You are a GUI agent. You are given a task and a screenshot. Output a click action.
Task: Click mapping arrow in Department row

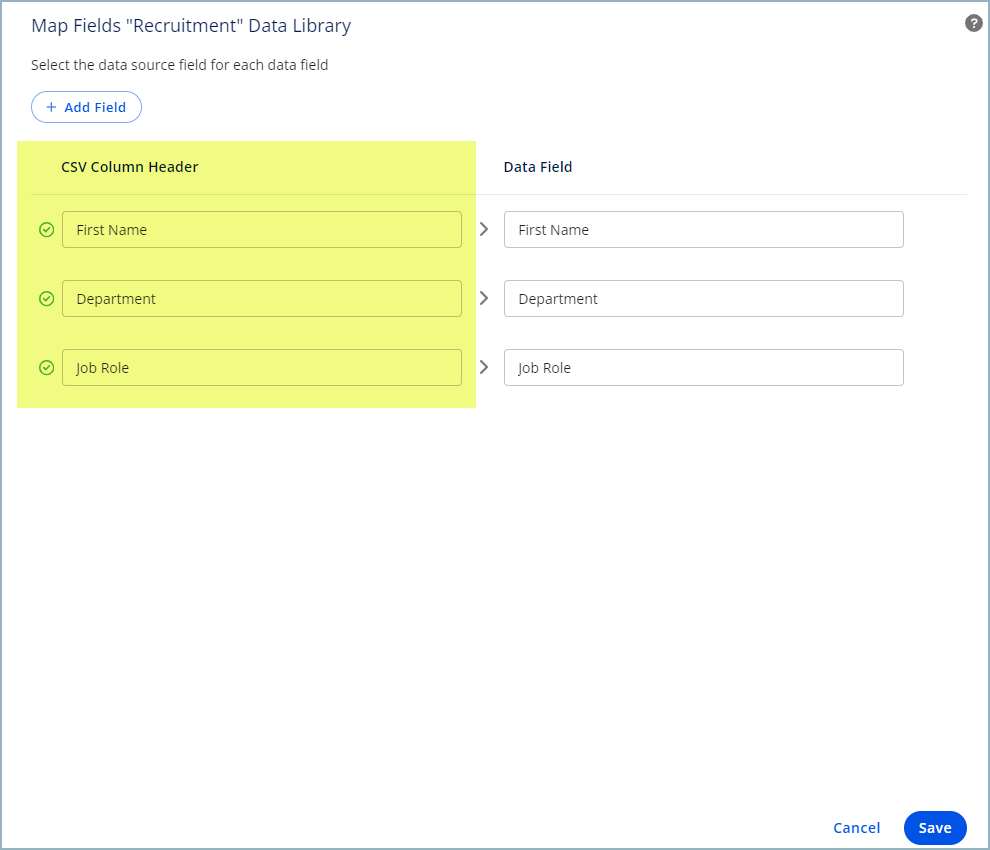[x=484, y=298]
